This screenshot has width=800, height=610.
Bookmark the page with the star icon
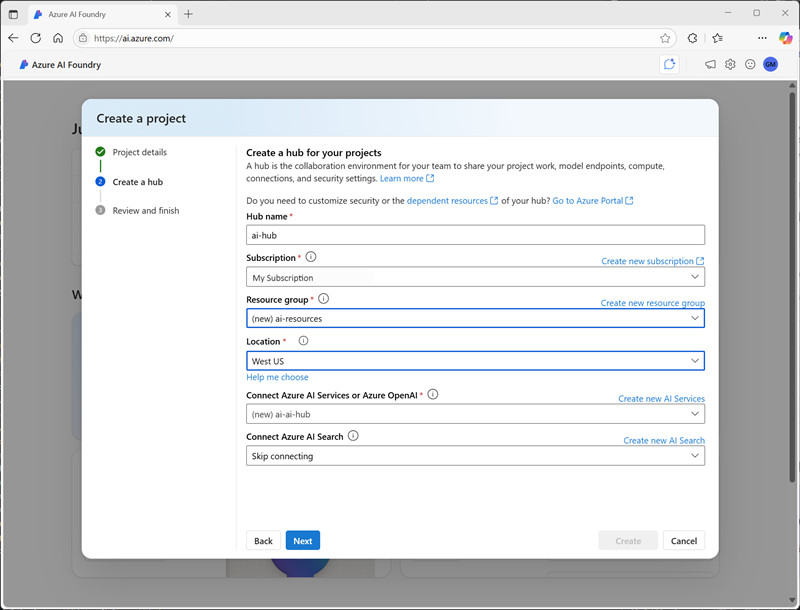664,38
